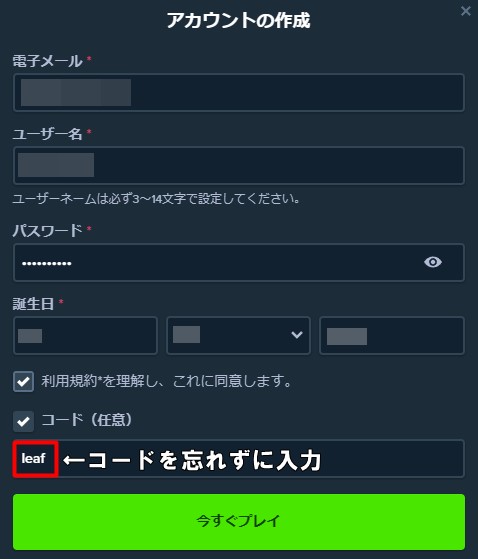This screenshot has height=559, width=478.
Task: Click the 電子メール label
Action: click(47, 61)
